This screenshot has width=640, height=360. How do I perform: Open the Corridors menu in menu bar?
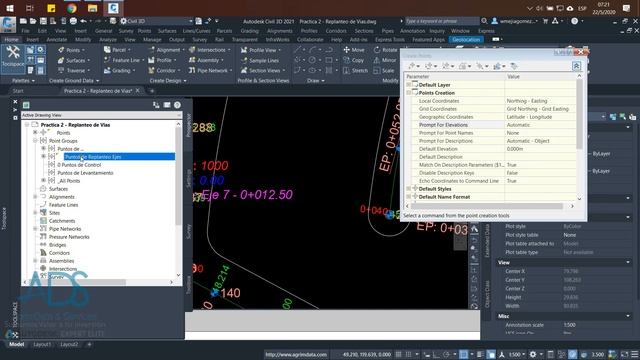coord(336,31)
